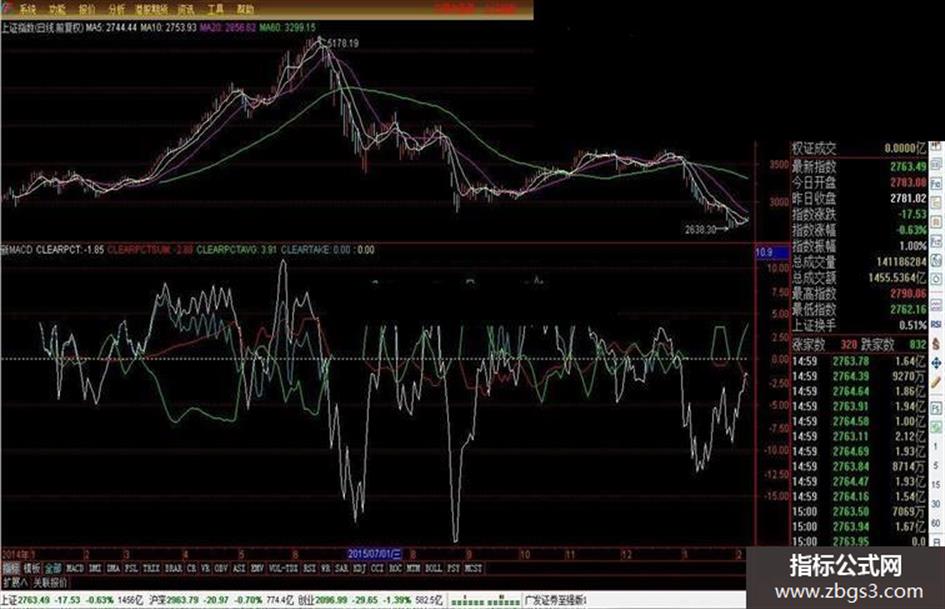Select the 全部 tab

click(x=53, y=568)
